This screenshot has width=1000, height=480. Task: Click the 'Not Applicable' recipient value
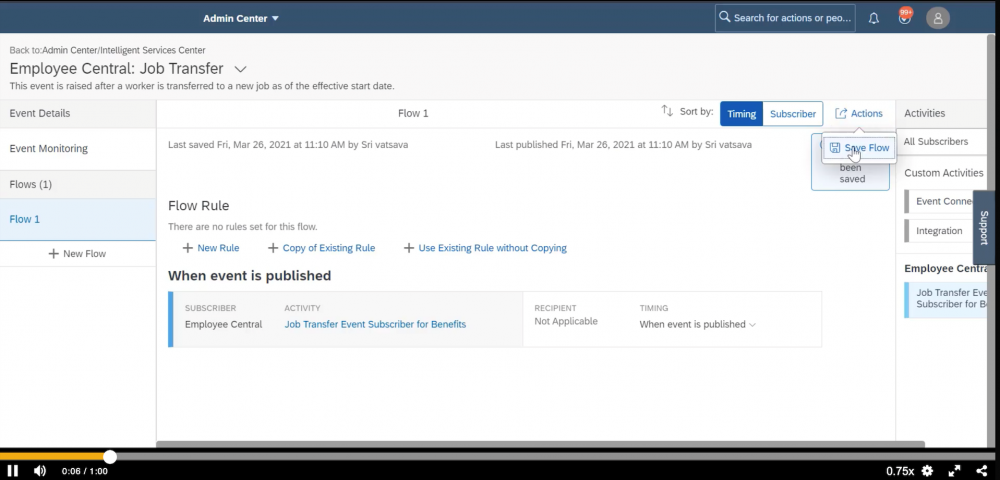pyautogui.click(x=566, y=321)
